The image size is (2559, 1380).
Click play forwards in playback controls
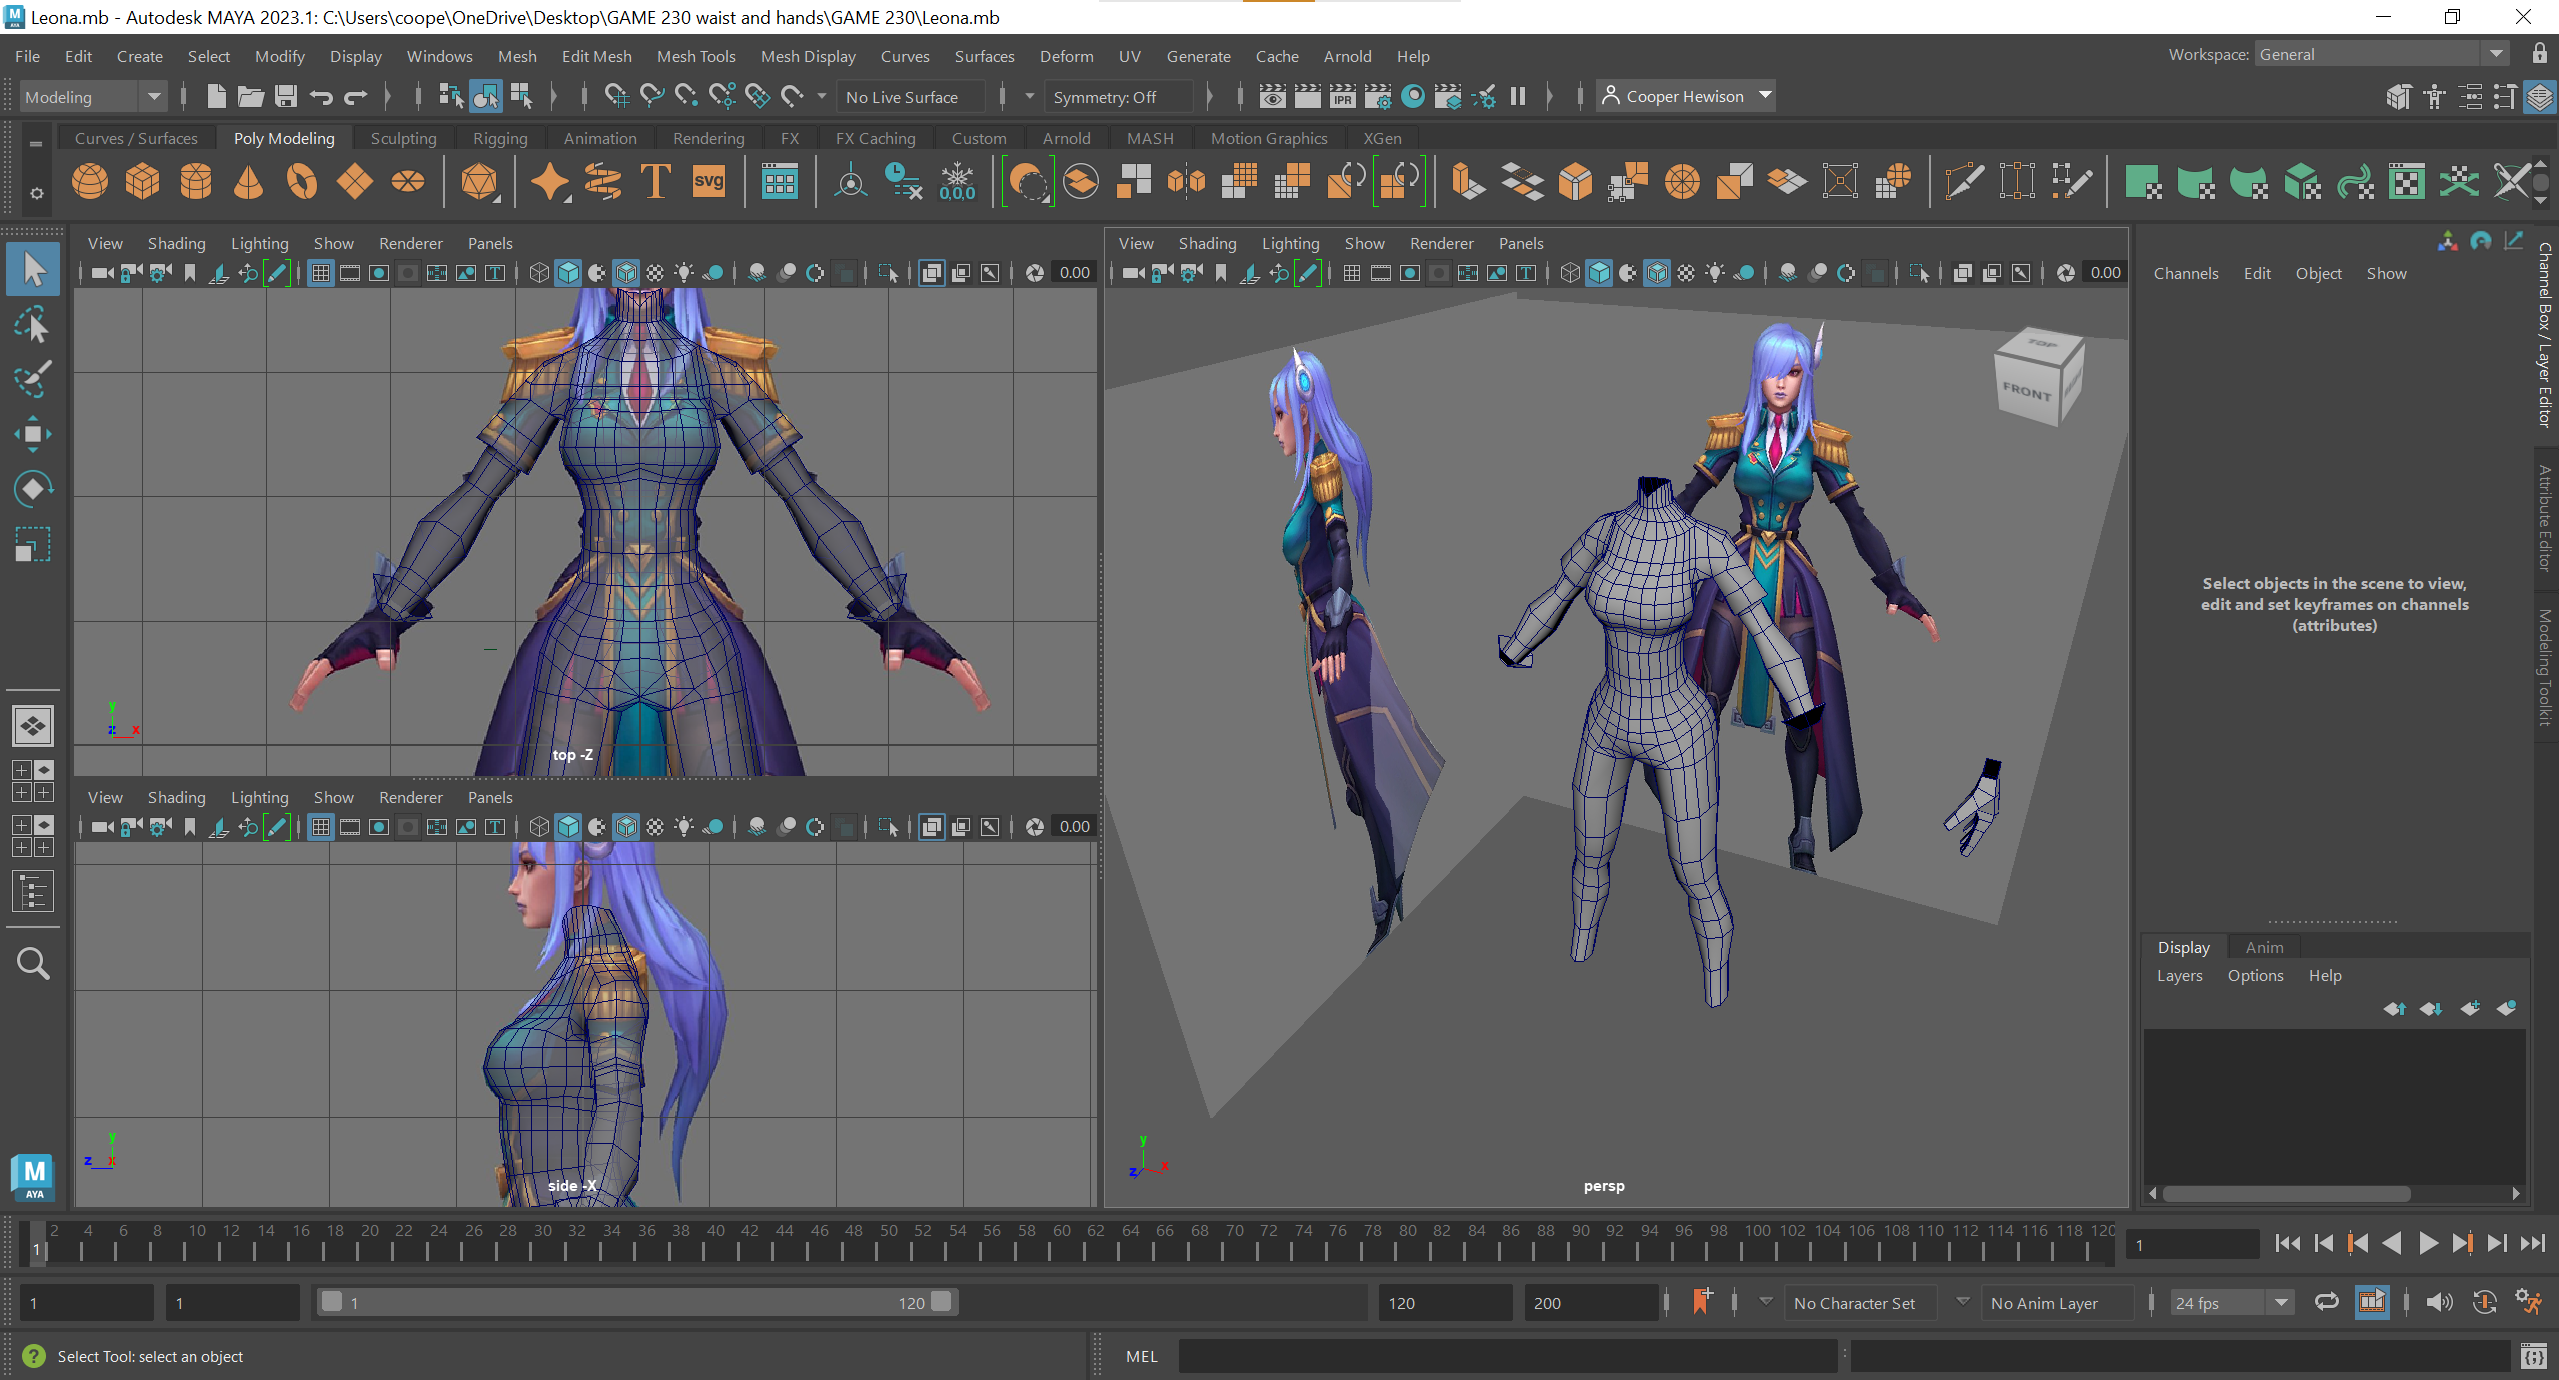[x=2427, y=1243]
